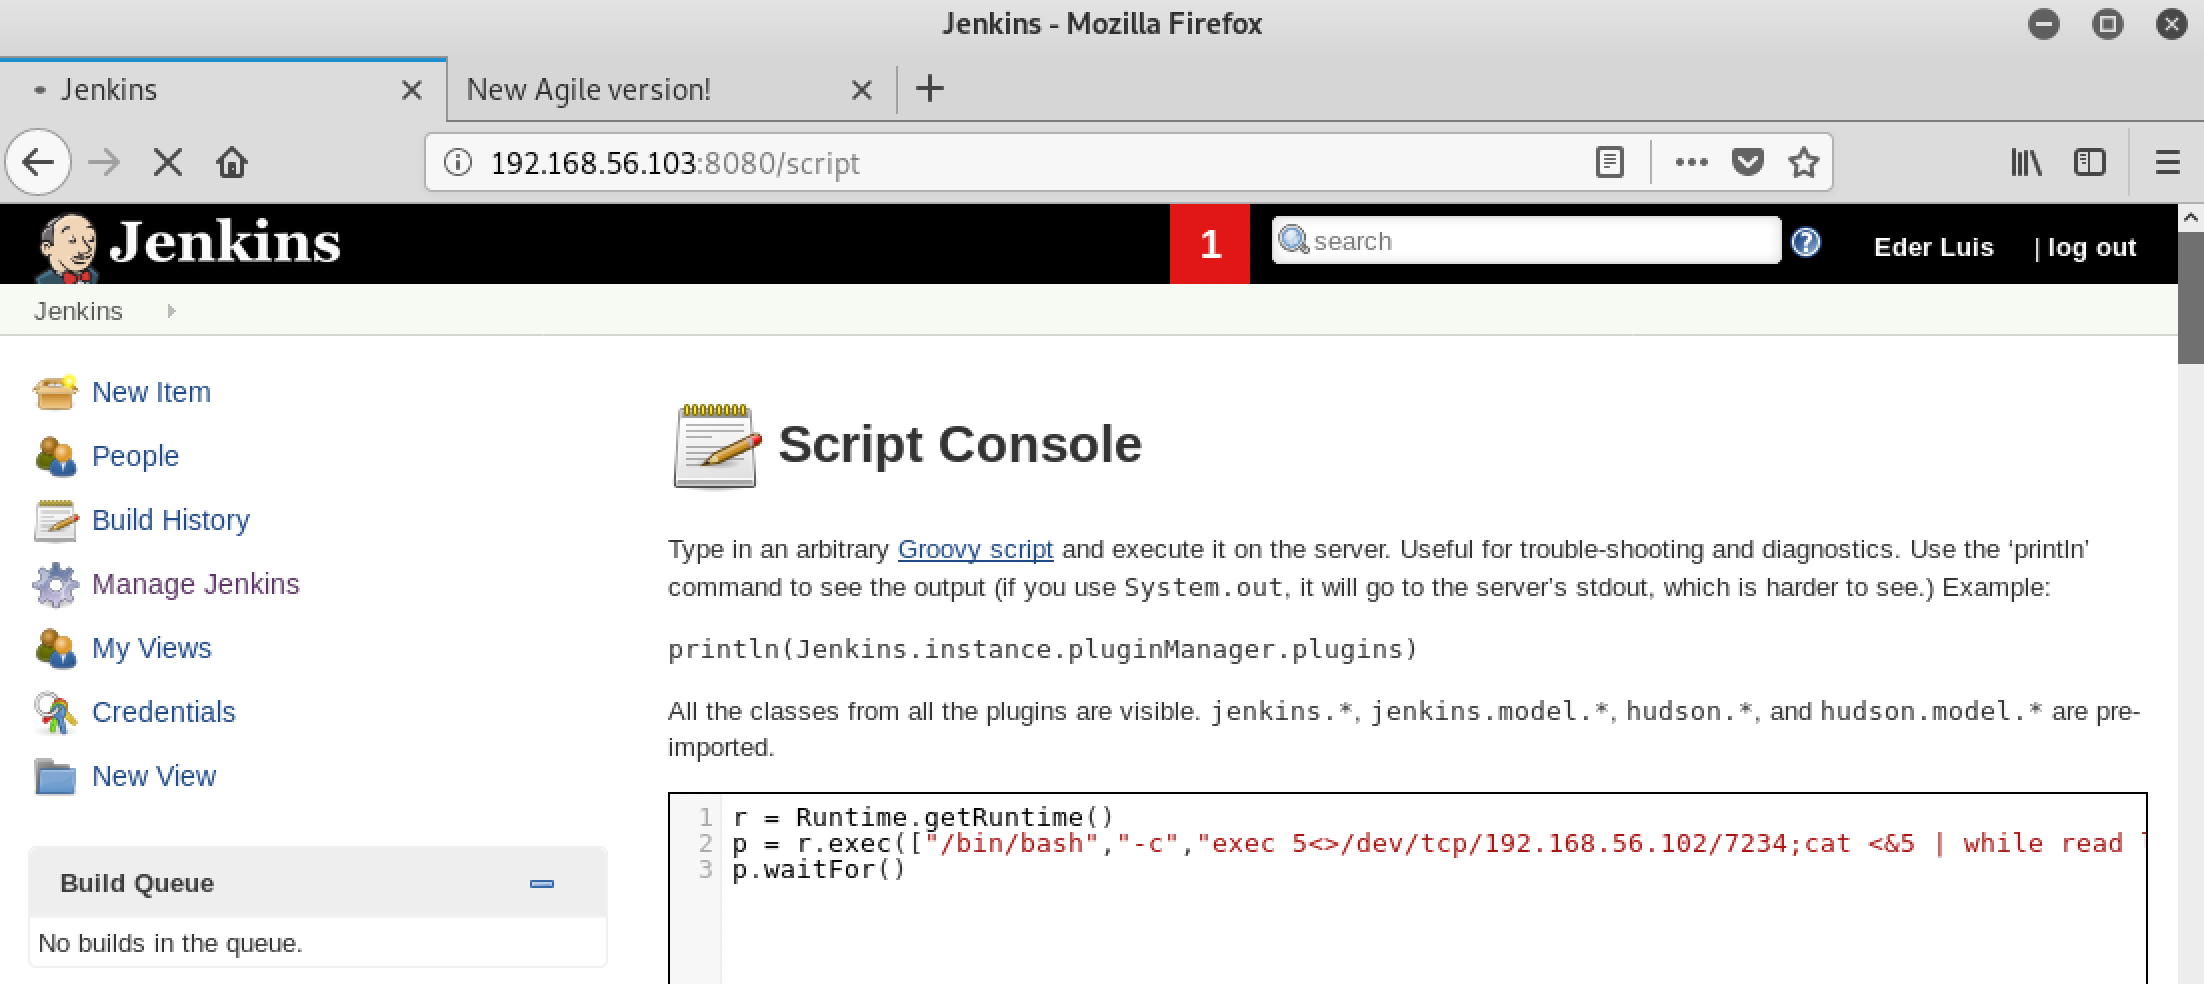Click the My Views sidebar icon

(x=55, y=648)
